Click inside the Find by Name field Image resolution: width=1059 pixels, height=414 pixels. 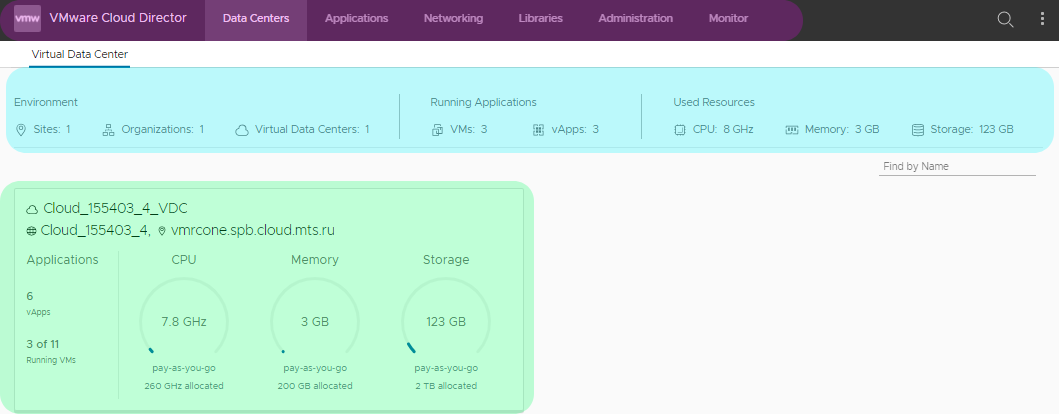tap(956, 166)
